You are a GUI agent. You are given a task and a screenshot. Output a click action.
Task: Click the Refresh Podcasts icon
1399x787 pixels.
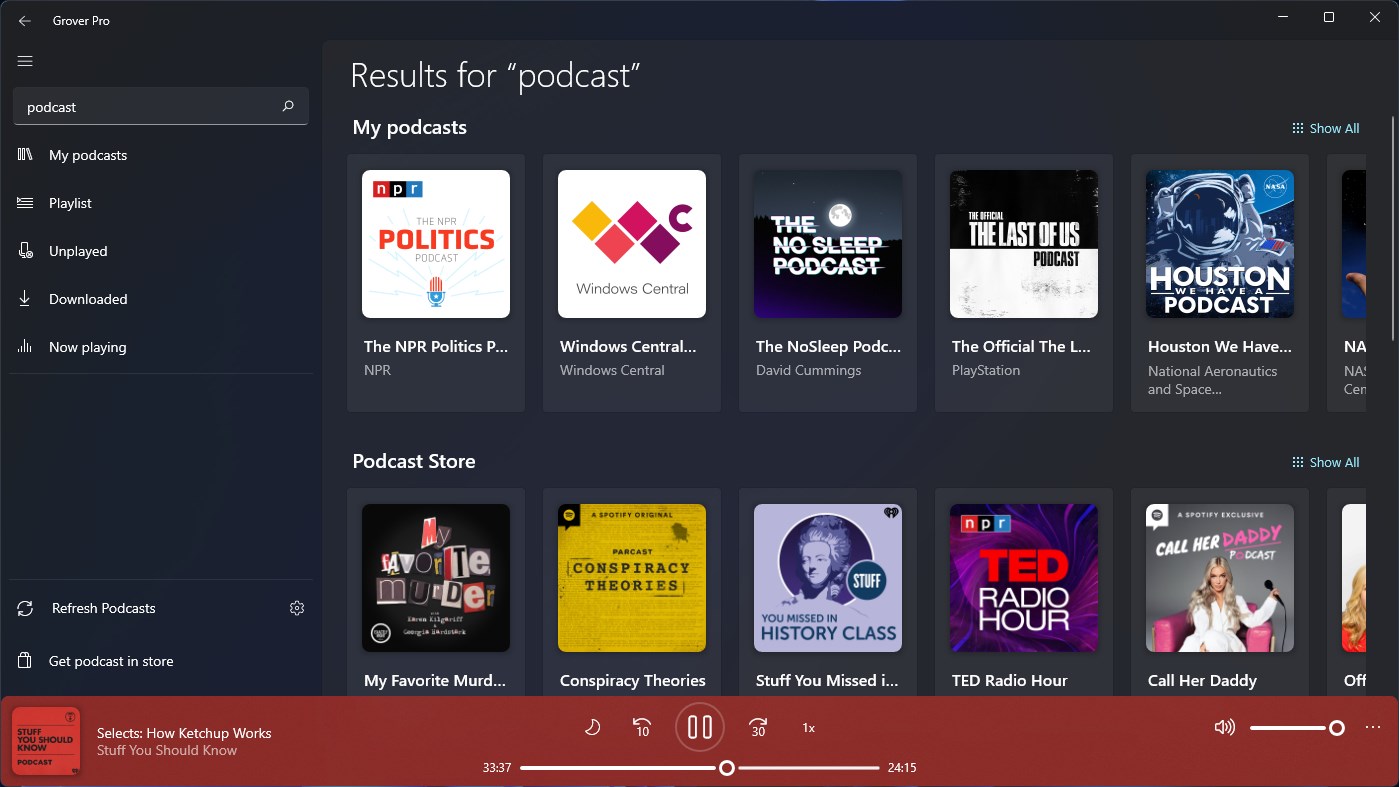tap(25, 608)
